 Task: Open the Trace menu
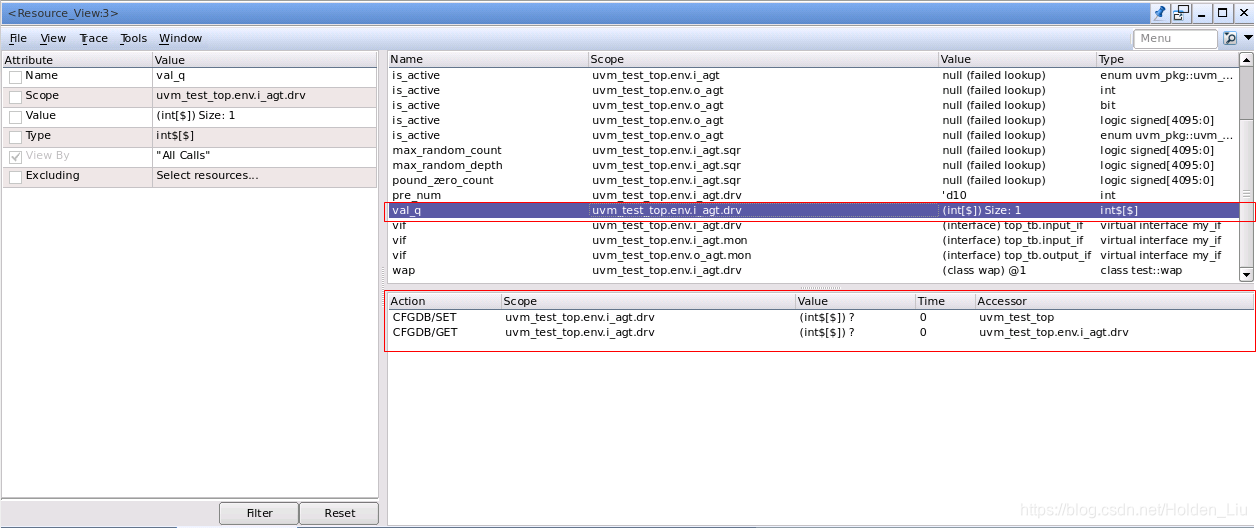click(94, 38)
